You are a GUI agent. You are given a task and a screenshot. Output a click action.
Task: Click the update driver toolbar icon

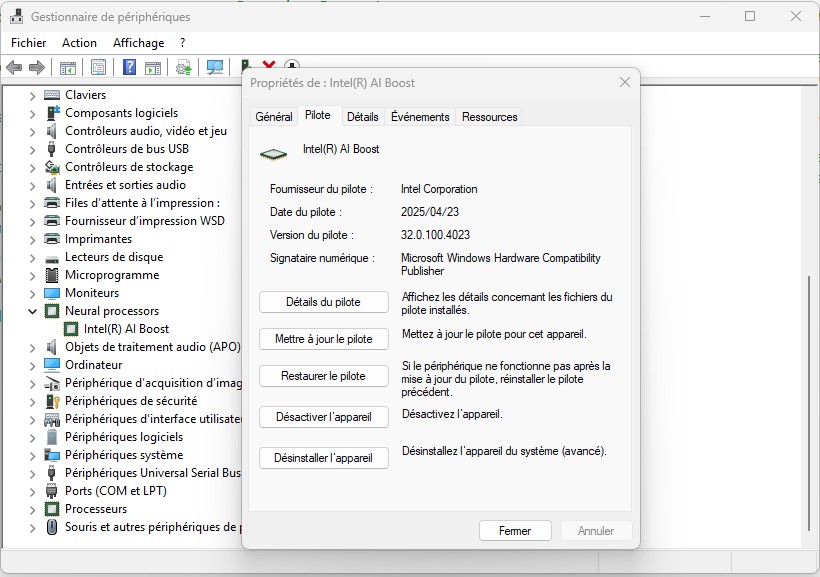184,67
